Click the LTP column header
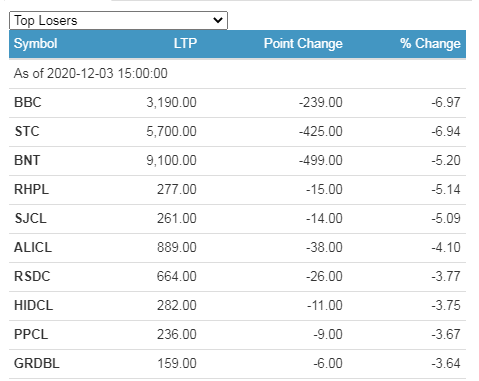The width and height of the screenshot is (479, 381). pyautogui.click(x=185, y=43)
